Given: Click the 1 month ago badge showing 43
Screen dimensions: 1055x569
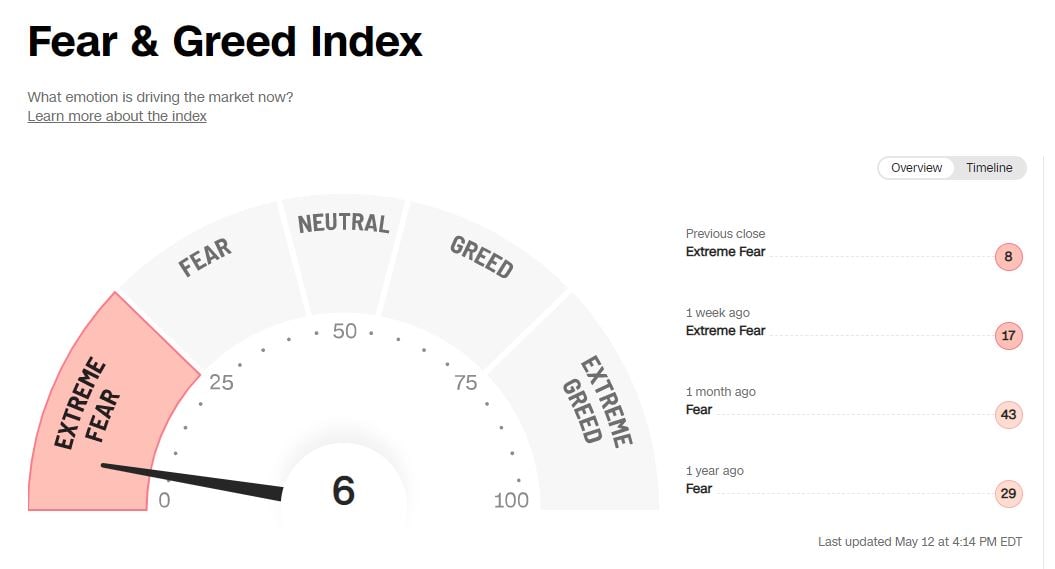Looking at the screenshot, I should pyautogui.click(x=1008, y=415).
